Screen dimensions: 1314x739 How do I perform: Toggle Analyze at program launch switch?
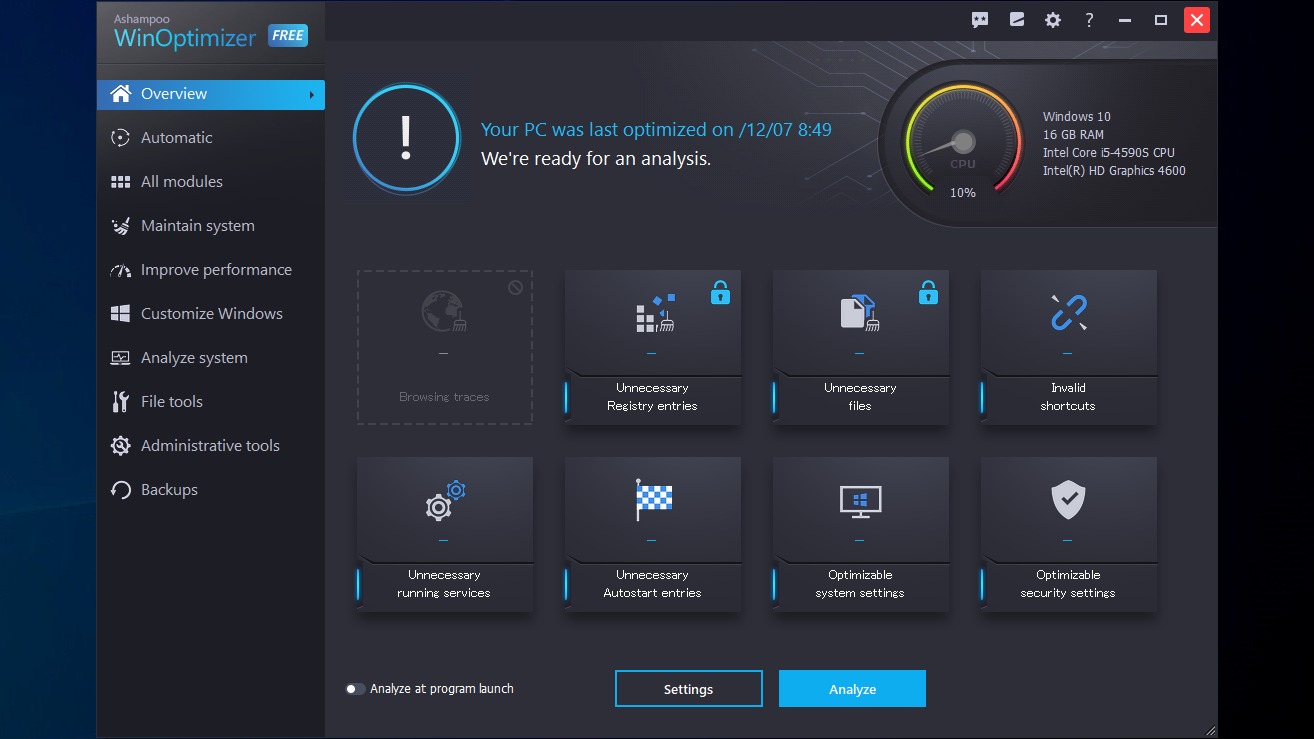(355, 689)
